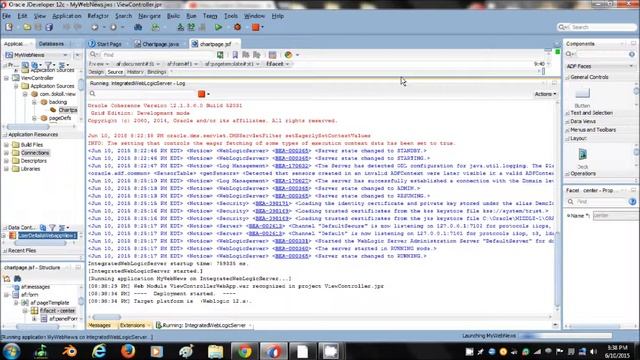Expand the Data Views palette section

pos(567,122)
